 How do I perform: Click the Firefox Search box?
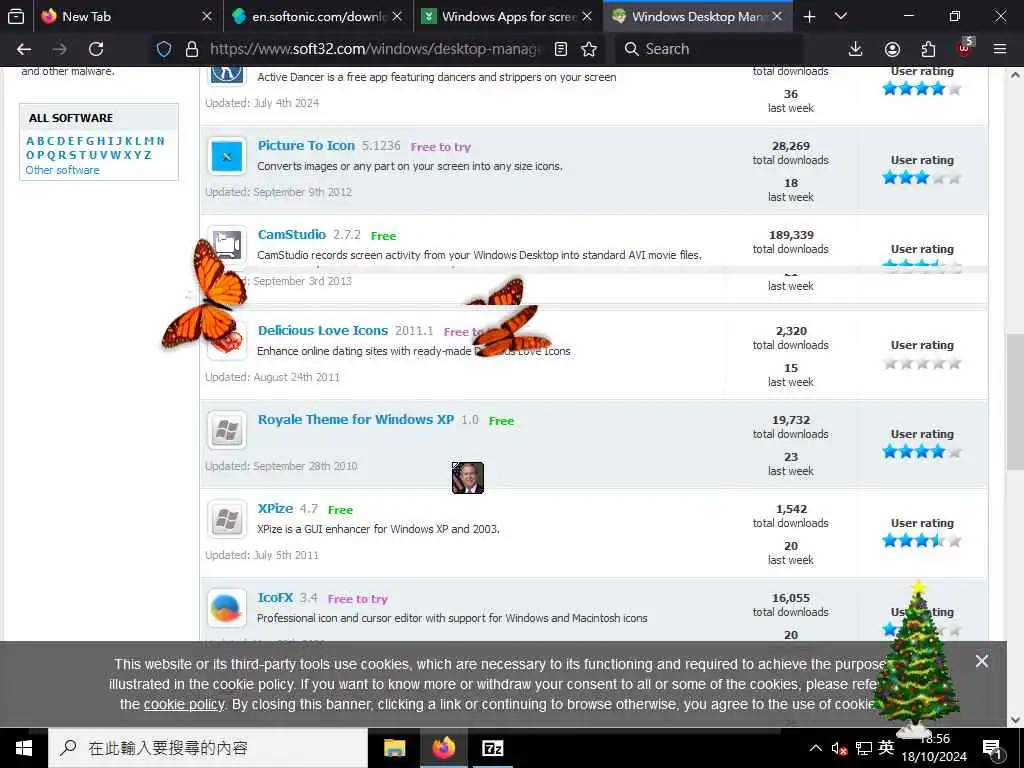click(x=709, y=49)
